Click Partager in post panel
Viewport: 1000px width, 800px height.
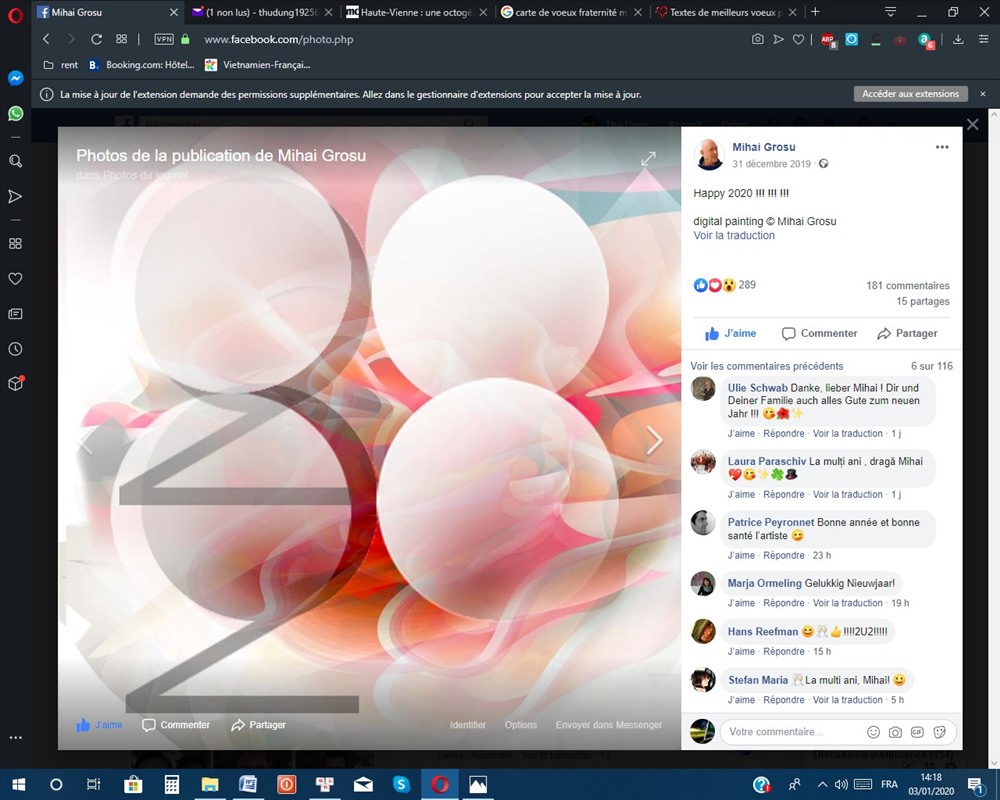pos(907,334)
